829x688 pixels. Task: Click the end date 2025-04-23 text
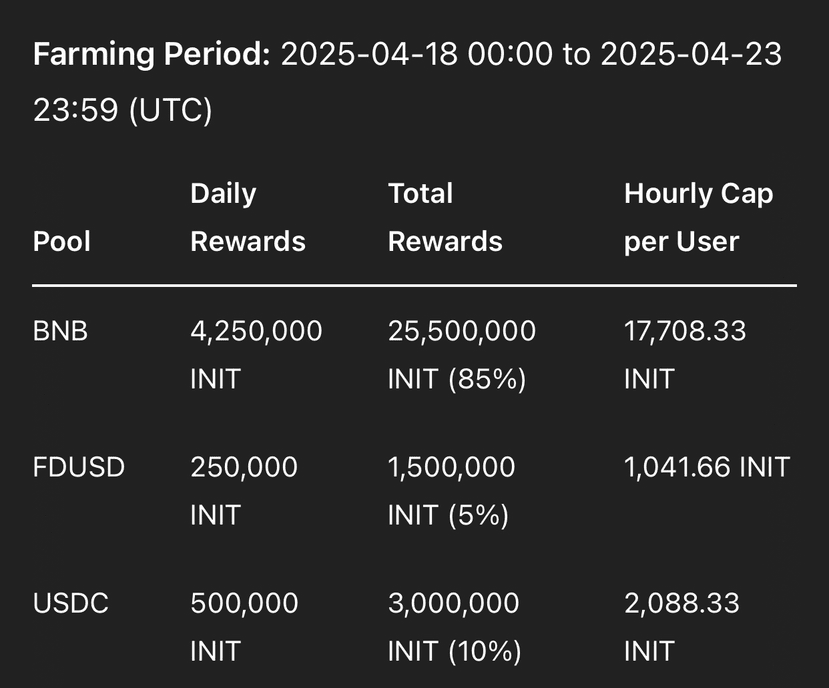point(690,54)
